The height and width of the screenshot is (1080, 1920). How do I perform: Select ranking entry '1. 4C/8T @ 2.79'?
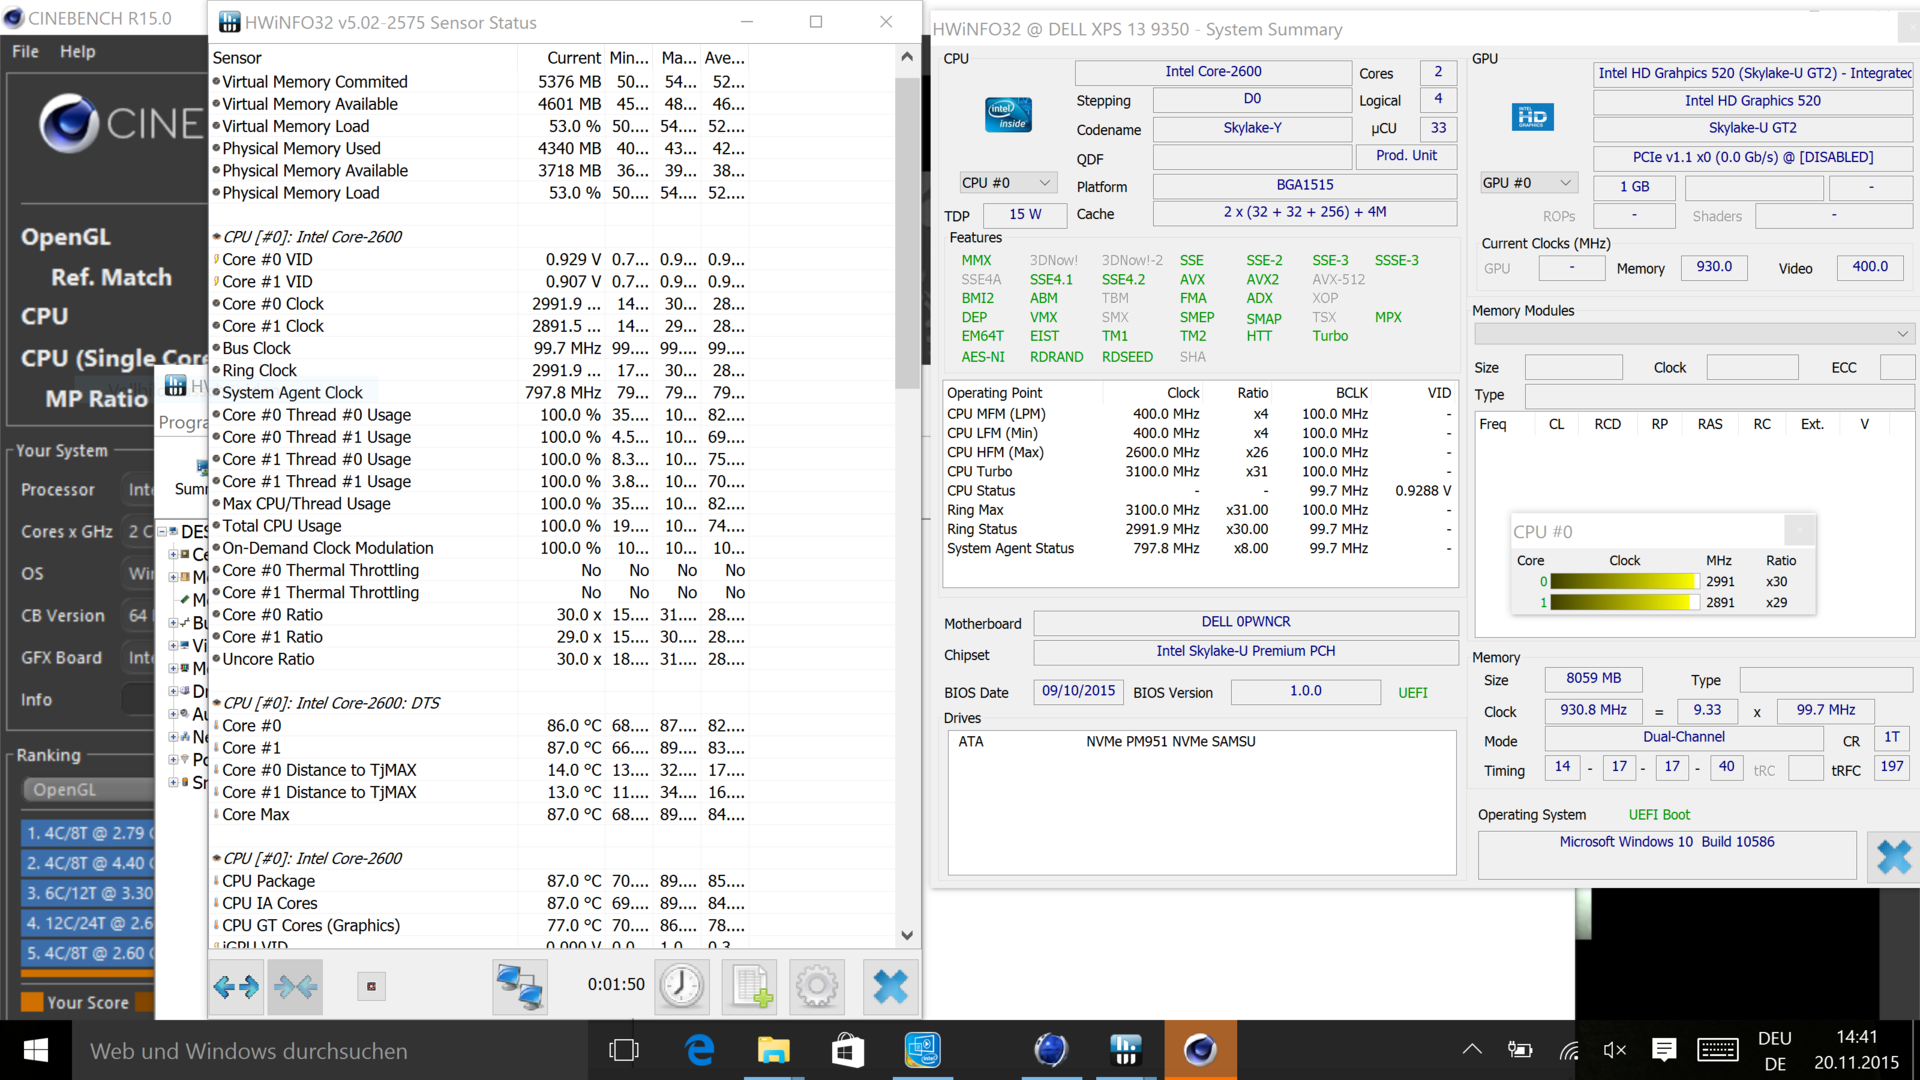(88, 833)
